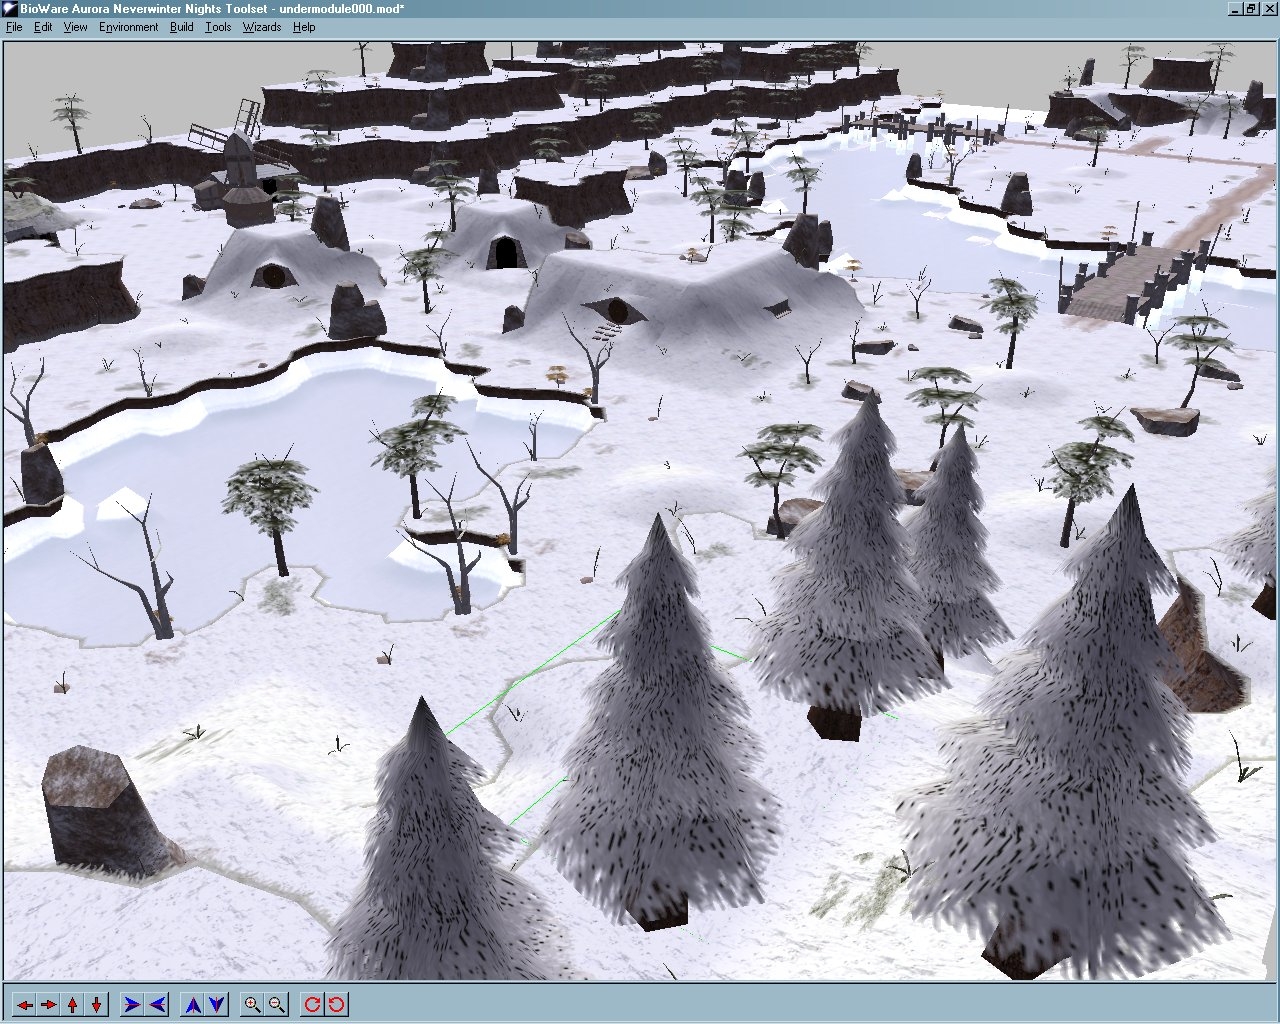The height and width of the screenshot is (1024, 1280).
Task: Open the Wizards menu
Action: [262, 27]
